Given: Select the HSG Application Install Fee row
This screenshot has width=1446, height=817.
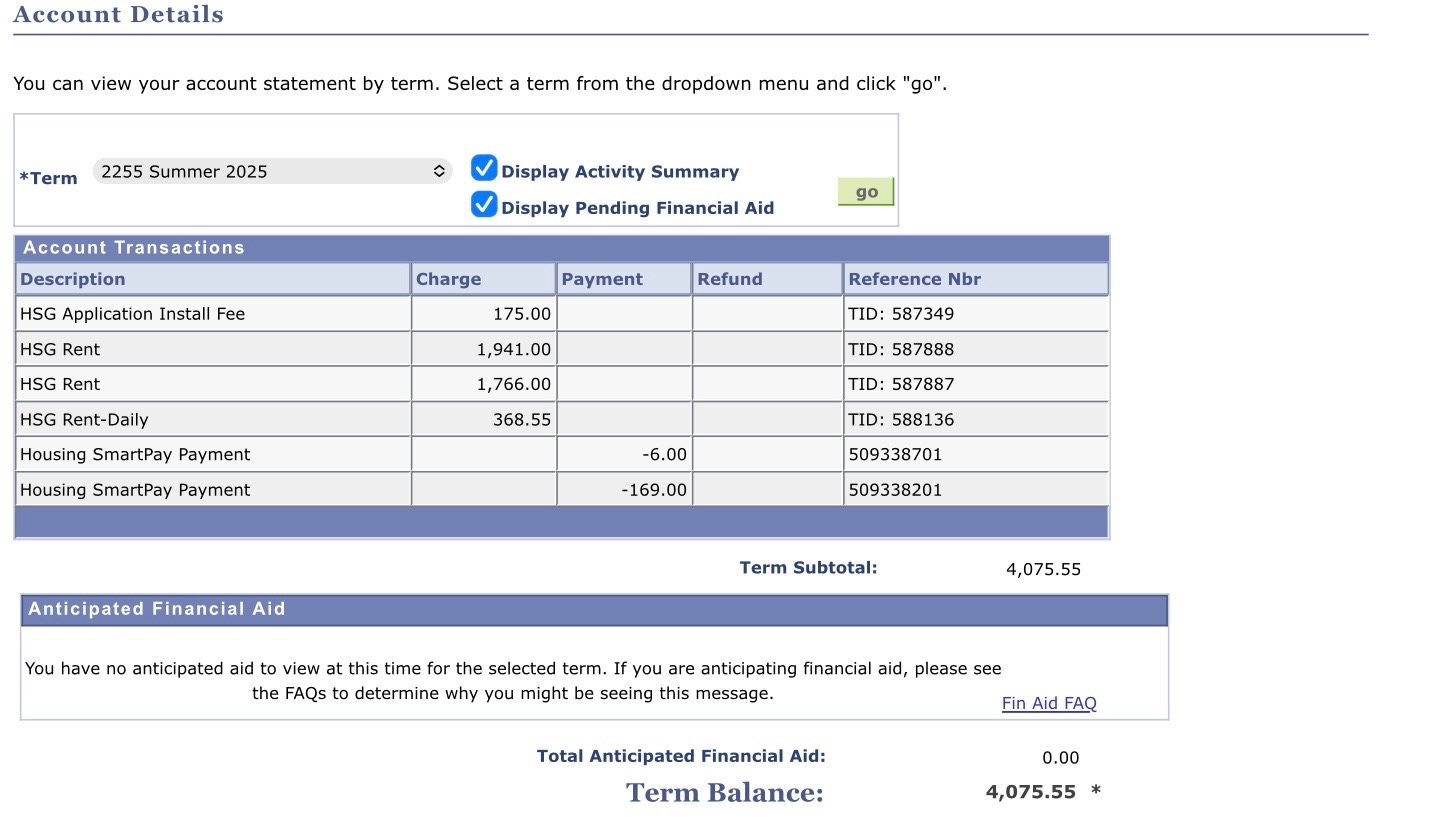Looking at the screenshot, I should click(x=562, y=314).
